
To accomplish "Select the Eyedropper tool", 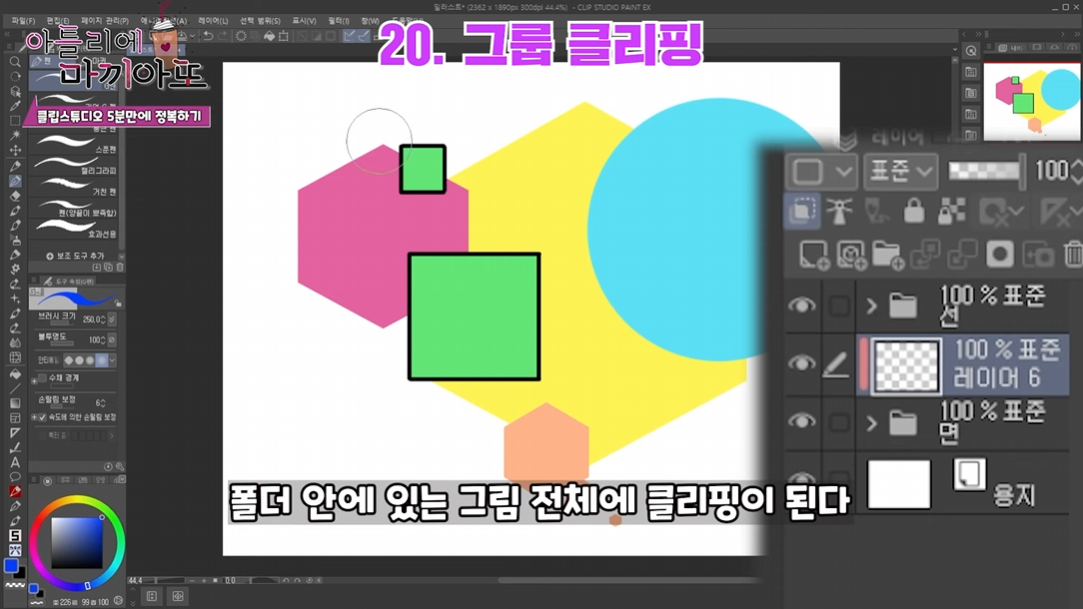I will click(x=15, y=106).
